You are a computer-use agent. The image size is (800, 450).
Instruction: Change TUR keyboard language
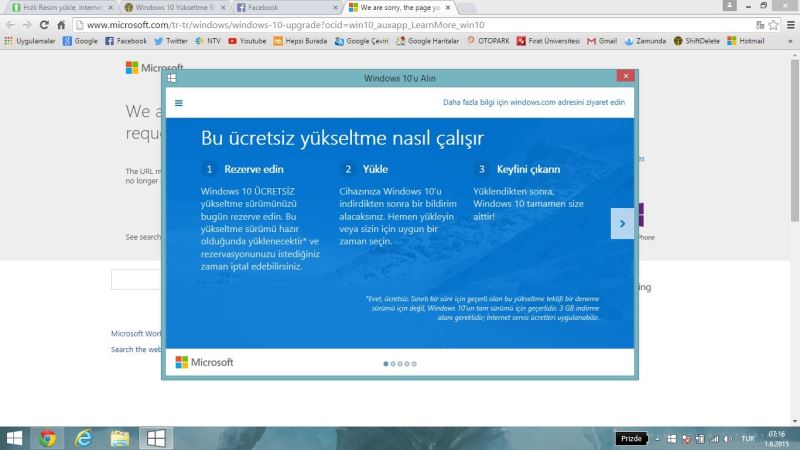[x=748, y=439]
